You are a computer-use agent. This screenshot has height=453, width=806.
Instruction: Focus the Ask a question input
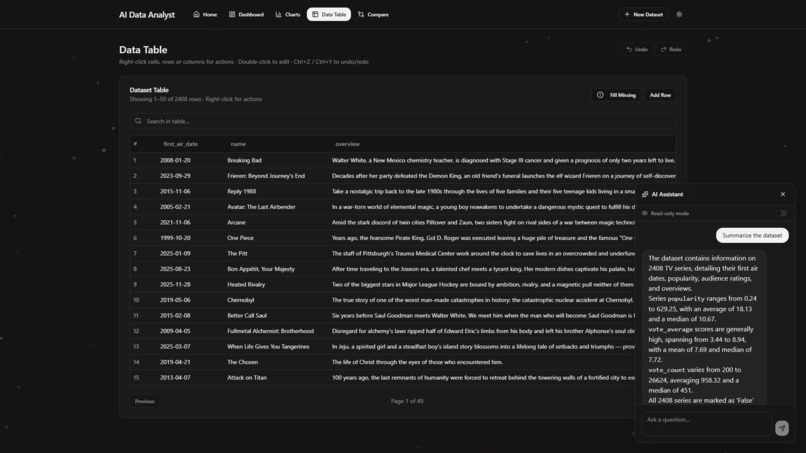click(x=706, y=424)
